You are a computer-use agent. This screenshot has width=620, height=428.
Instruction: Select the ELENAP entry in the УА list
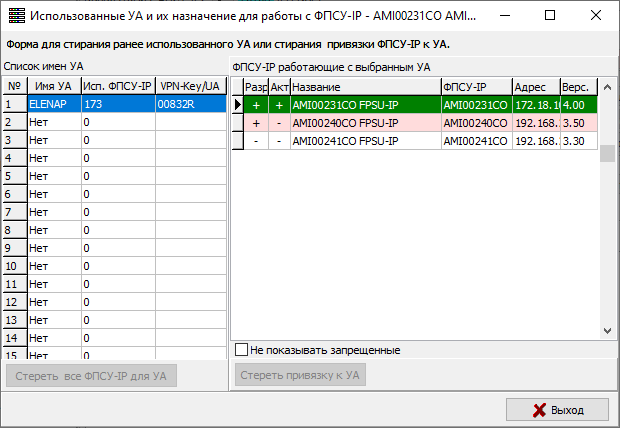(x=53, y=104)
